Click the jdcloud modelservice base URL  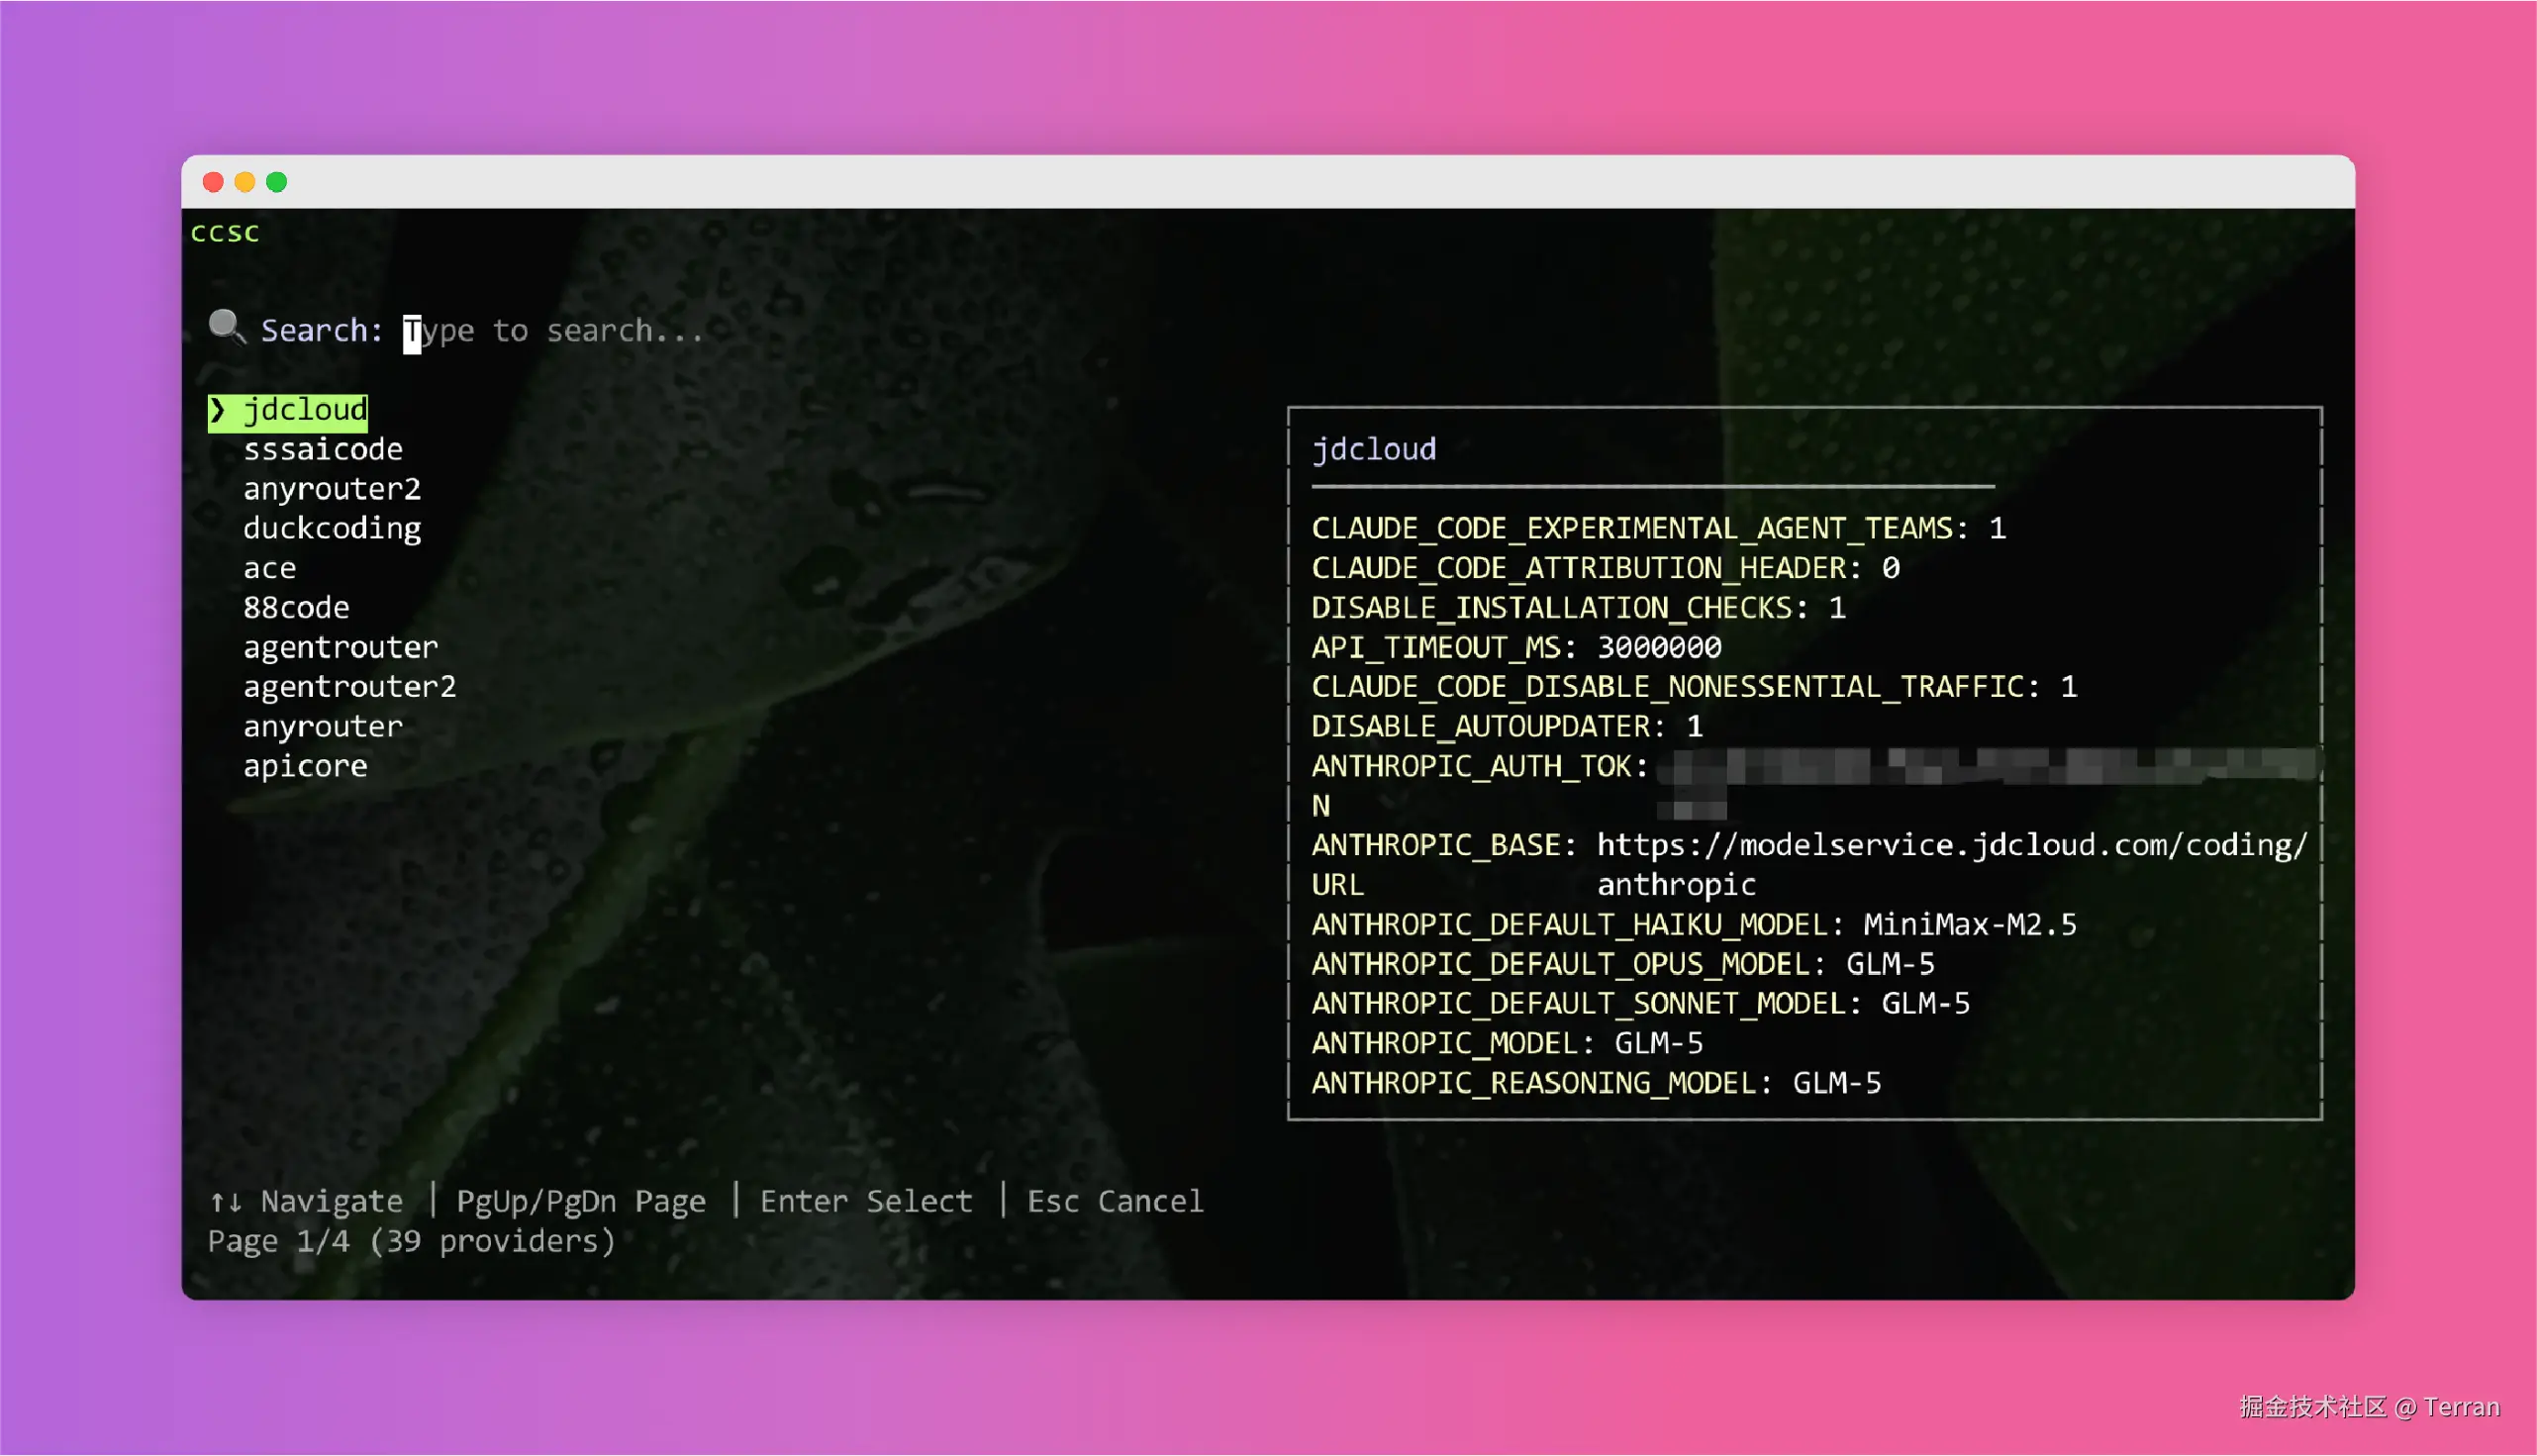[1951, 845]
